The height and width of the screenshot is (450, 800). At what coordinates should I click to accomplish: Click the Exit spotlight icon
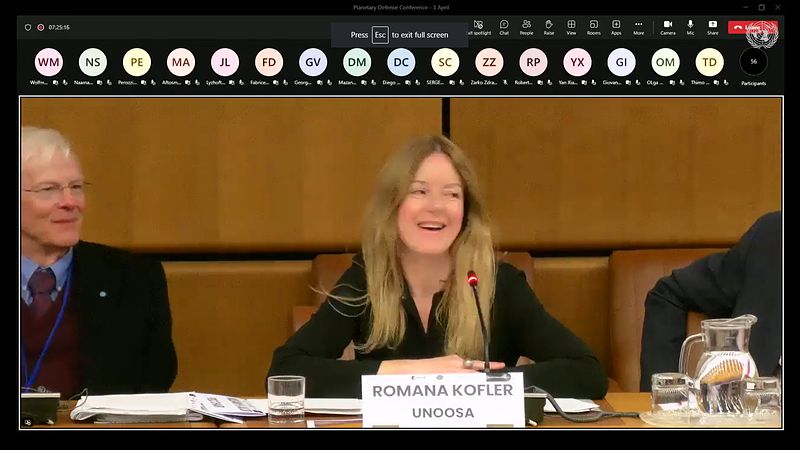point(479,26)
